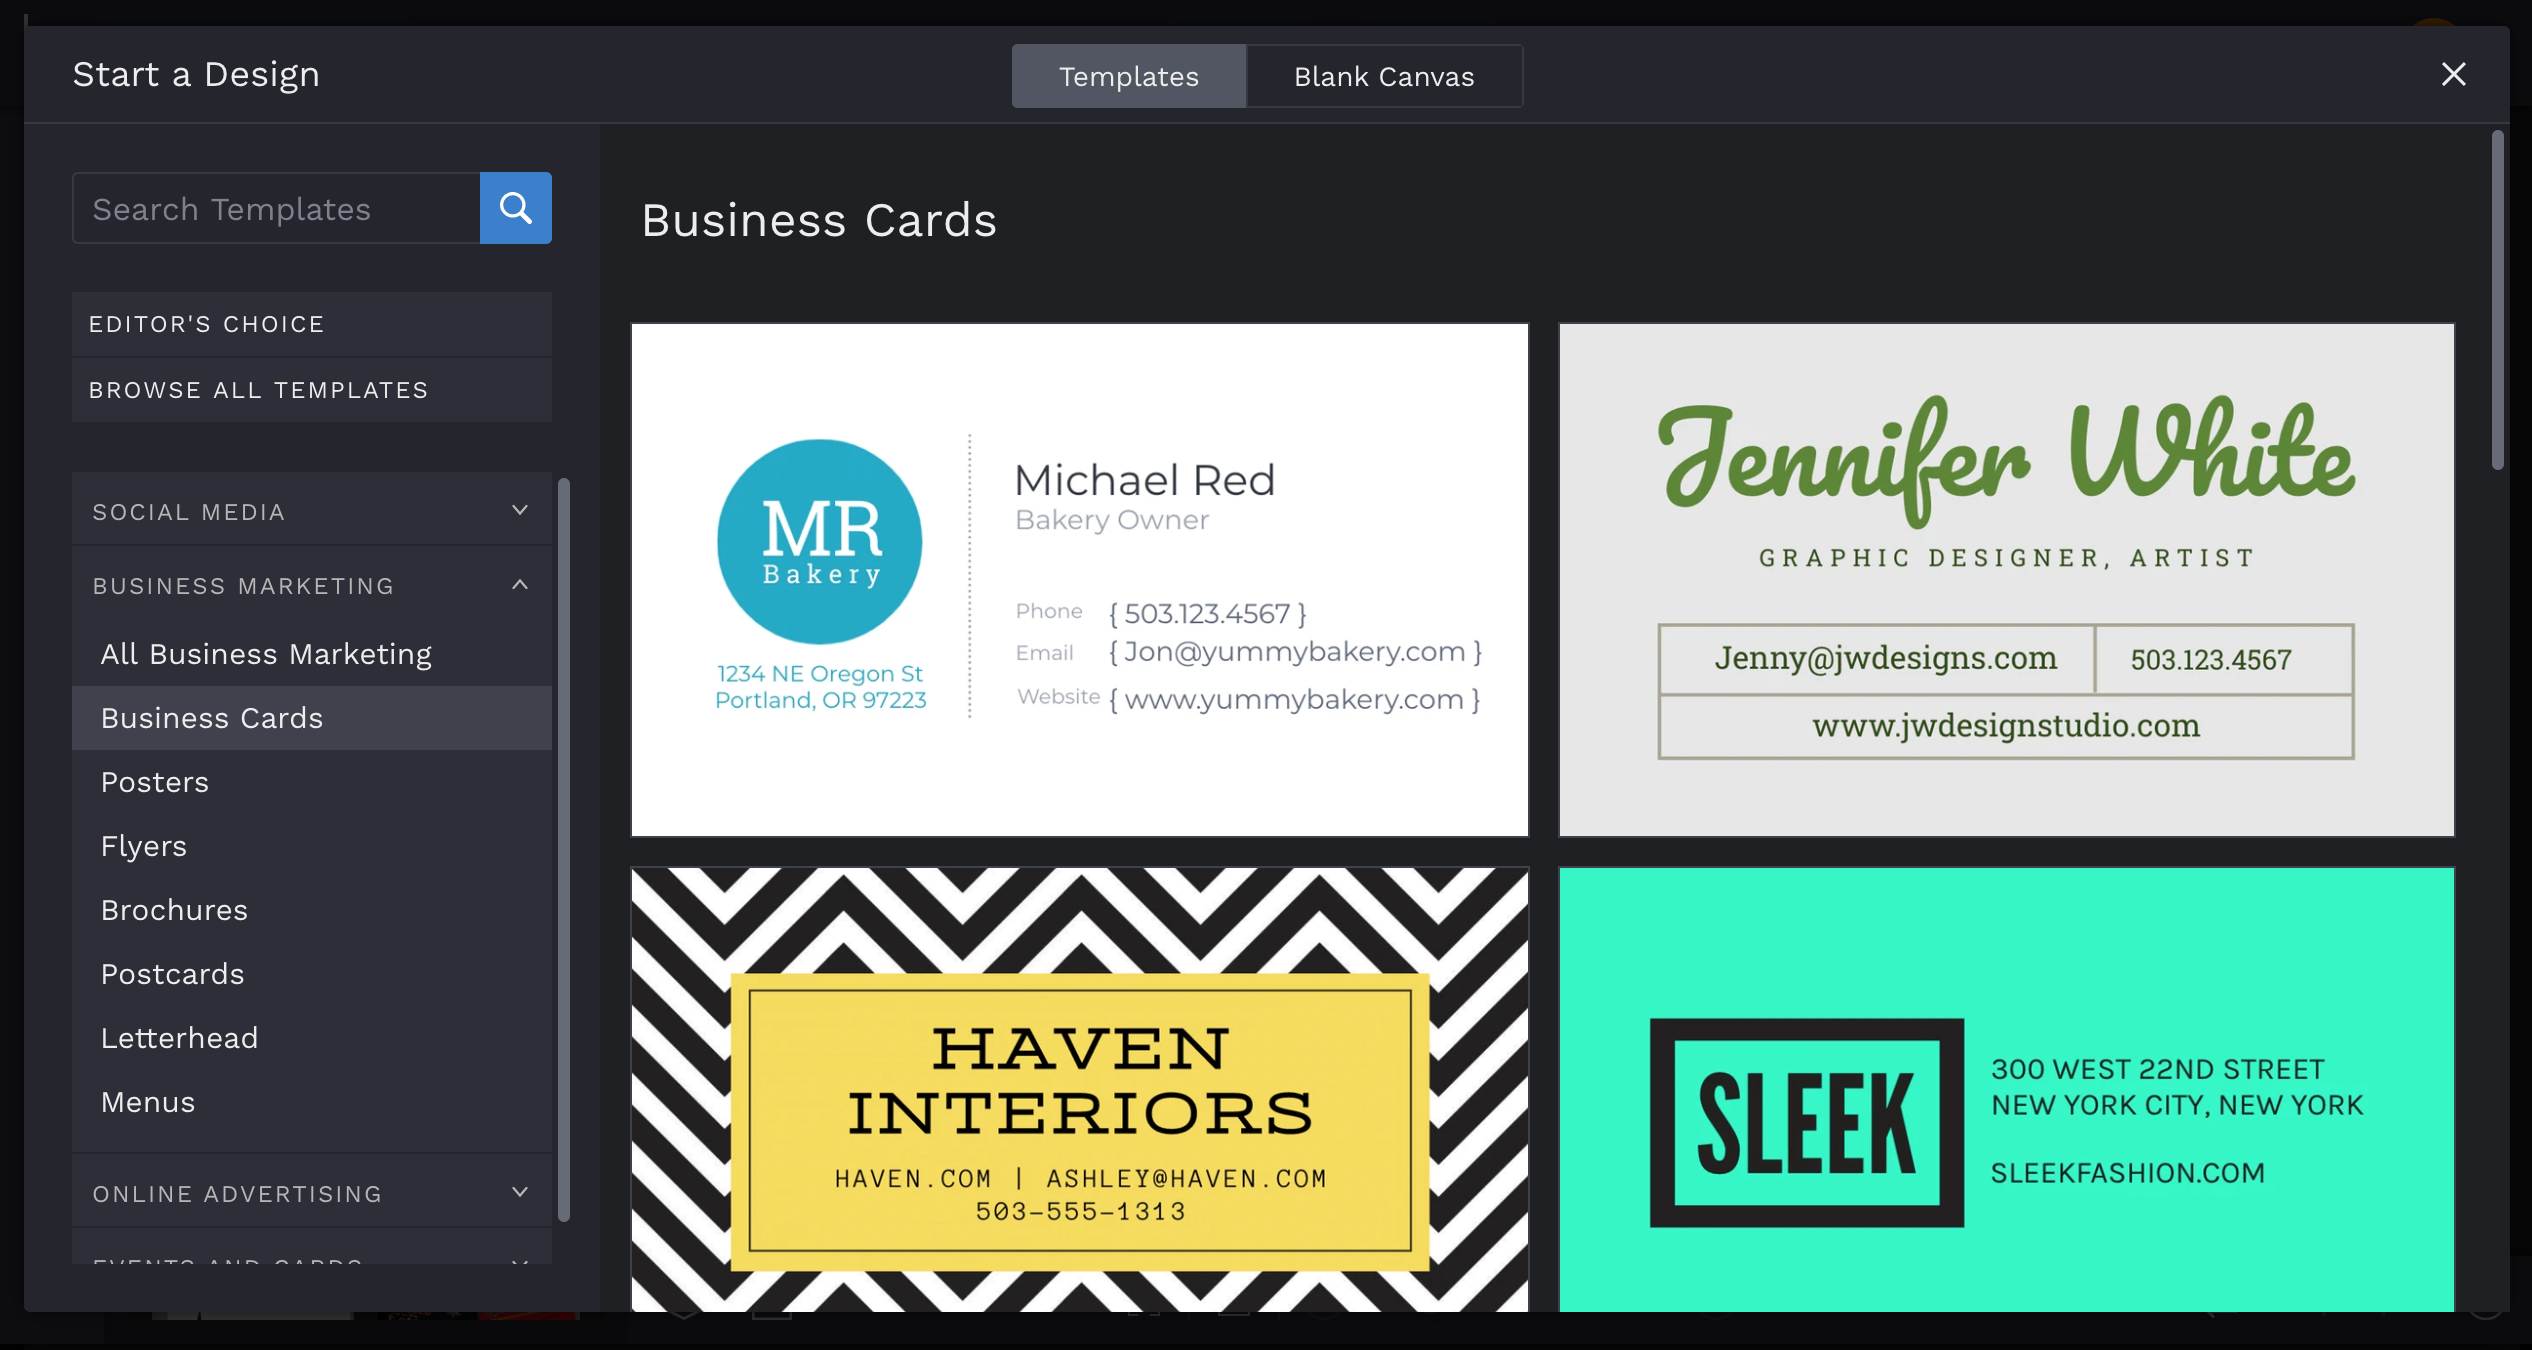Switch to the Blank Canvas tab
2532x1350 pixels.
click(1384, 76)
